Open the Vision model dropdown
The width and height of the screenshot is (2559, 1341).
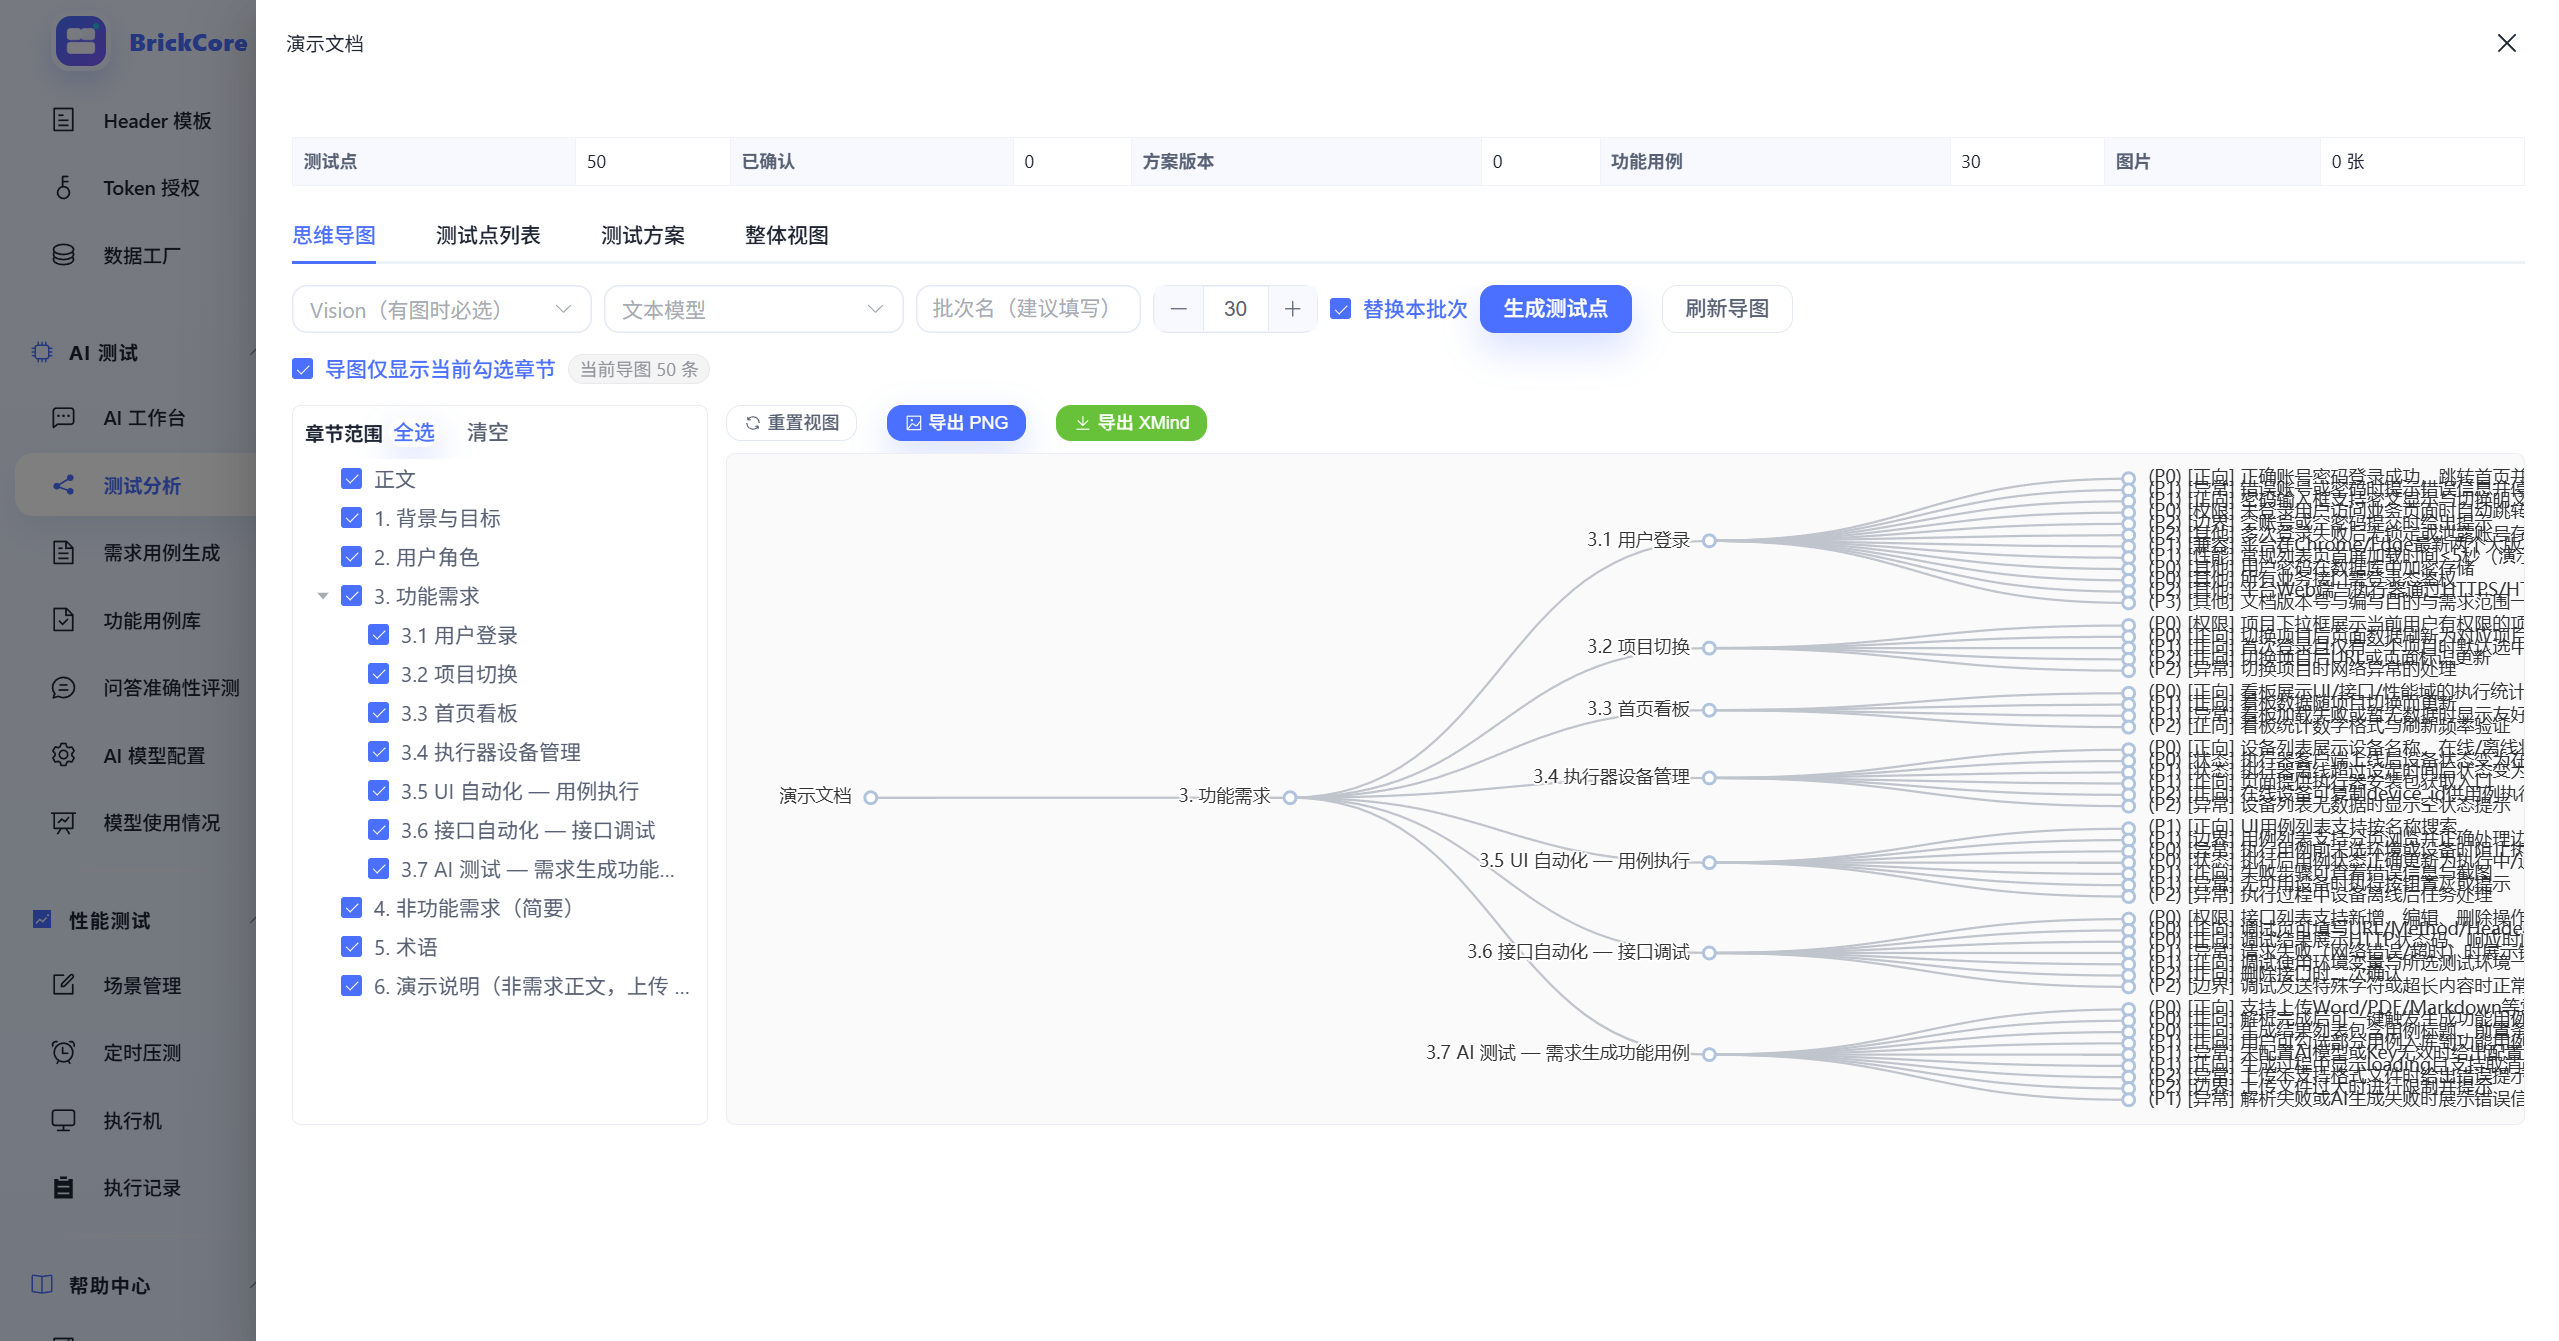point(441,309)
